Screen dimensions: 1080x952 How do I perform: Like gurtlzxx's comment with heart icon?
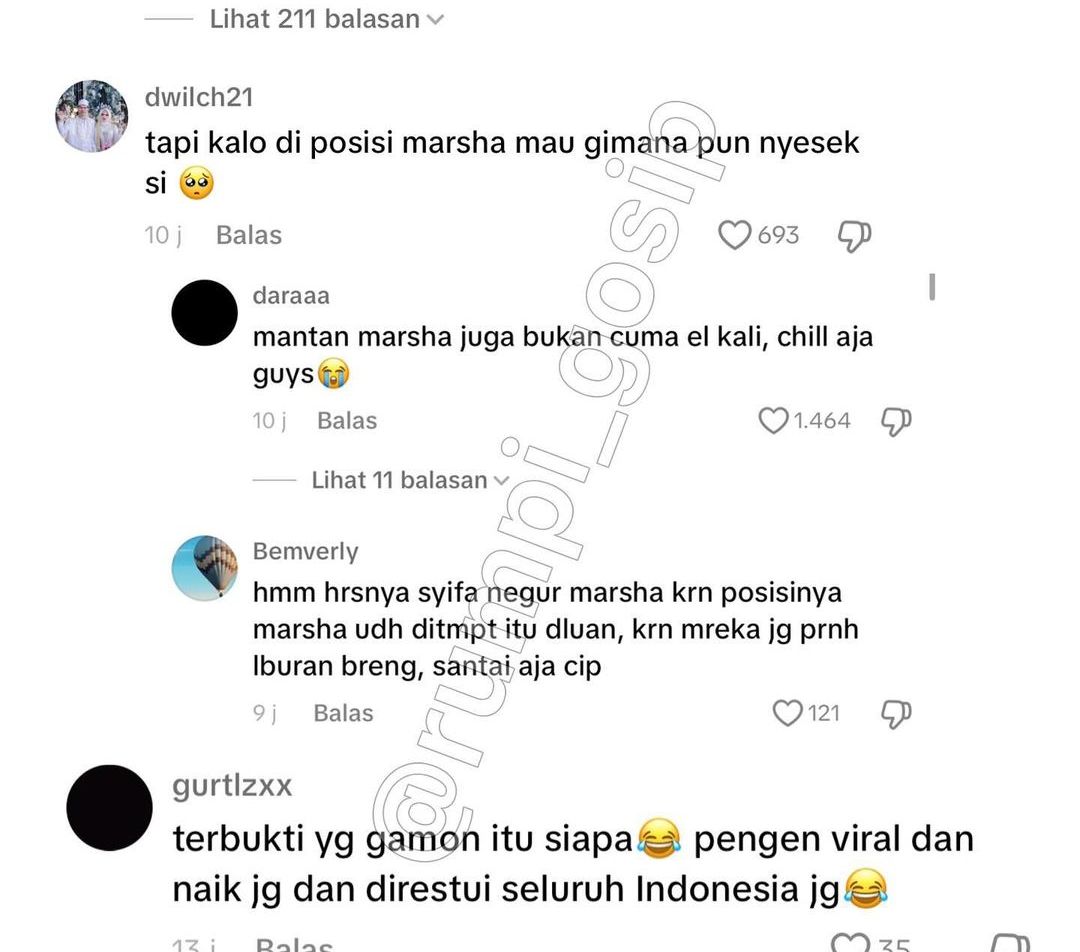[851, 943]
